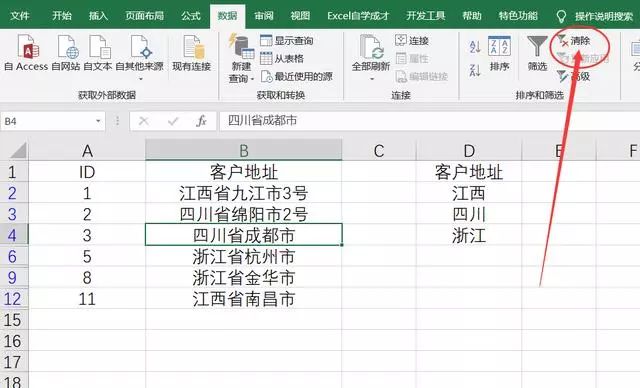Image resolution: width=640 pixels, height=388 pixels.
Task: Click the formula bar confirm checkmark
Action: pos(173,121)
